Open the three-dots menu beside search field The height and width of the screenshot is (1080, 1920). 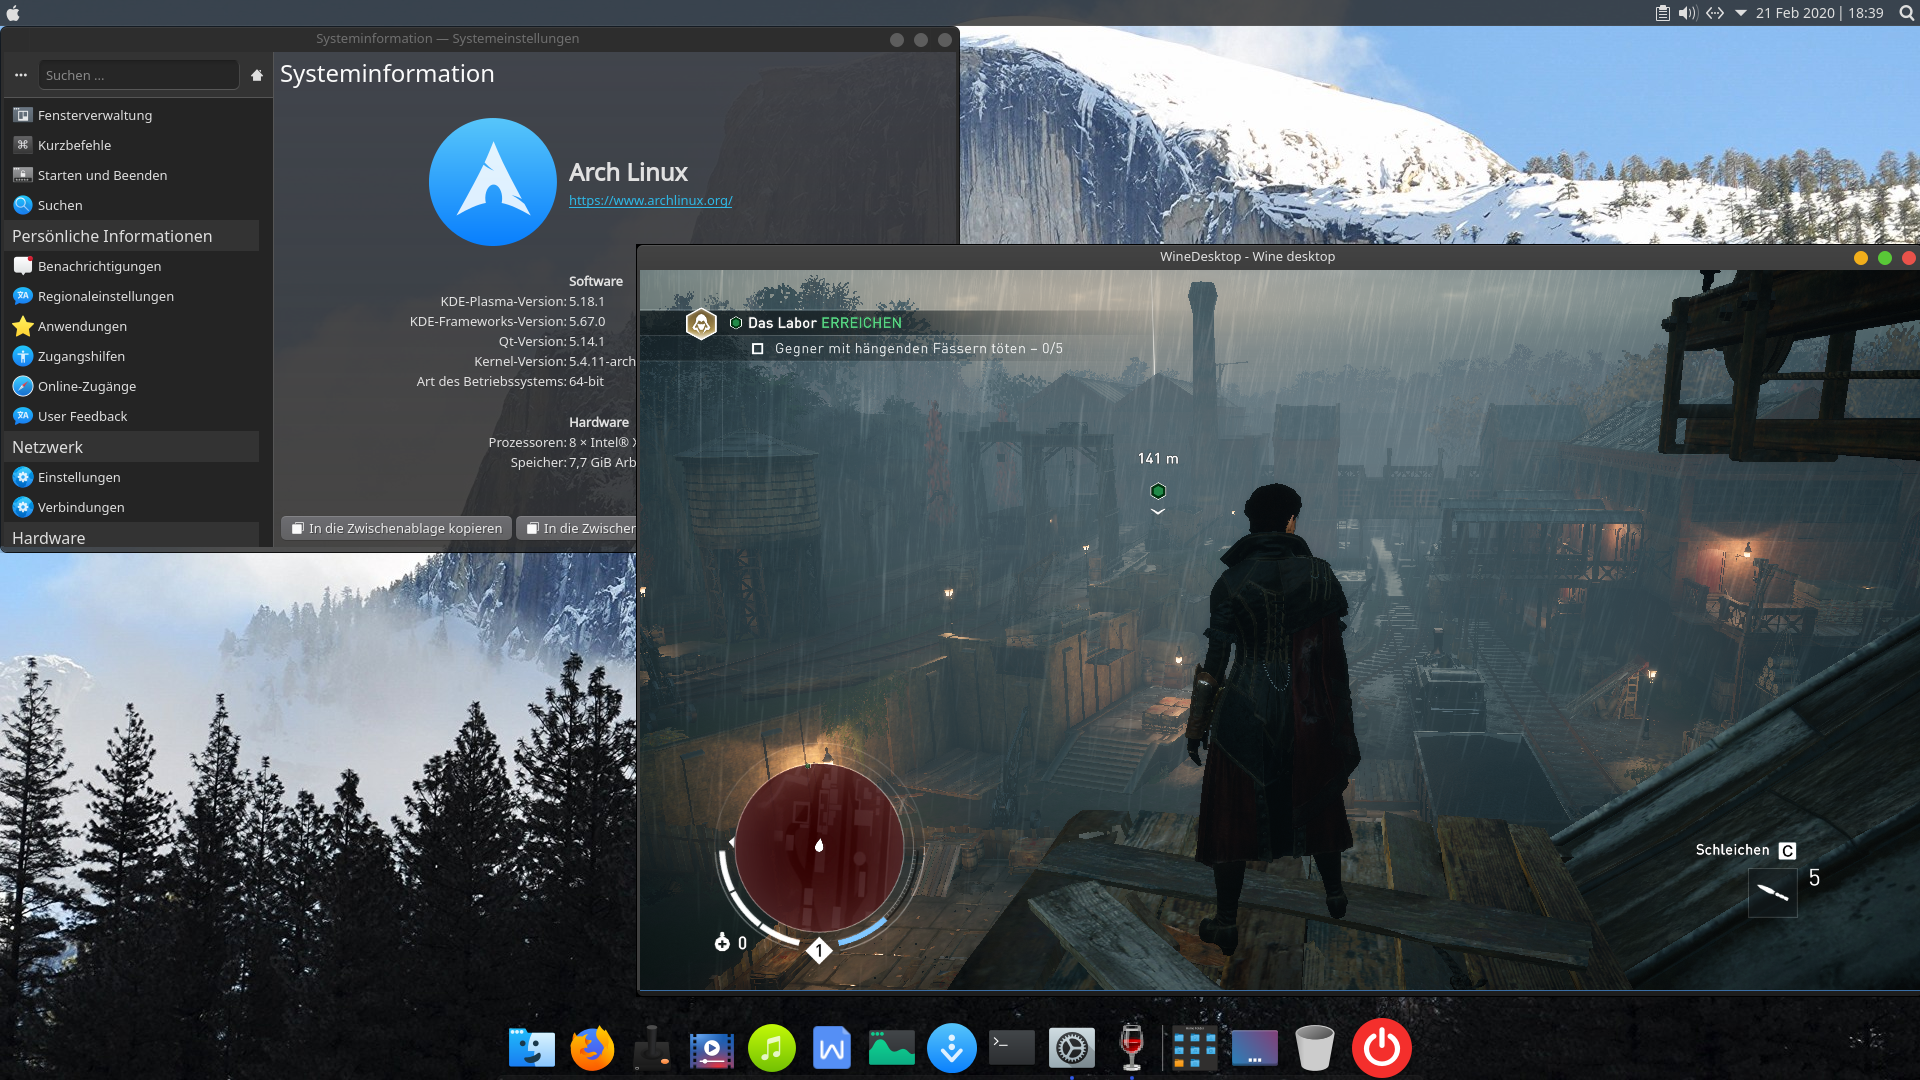(21, 75)
